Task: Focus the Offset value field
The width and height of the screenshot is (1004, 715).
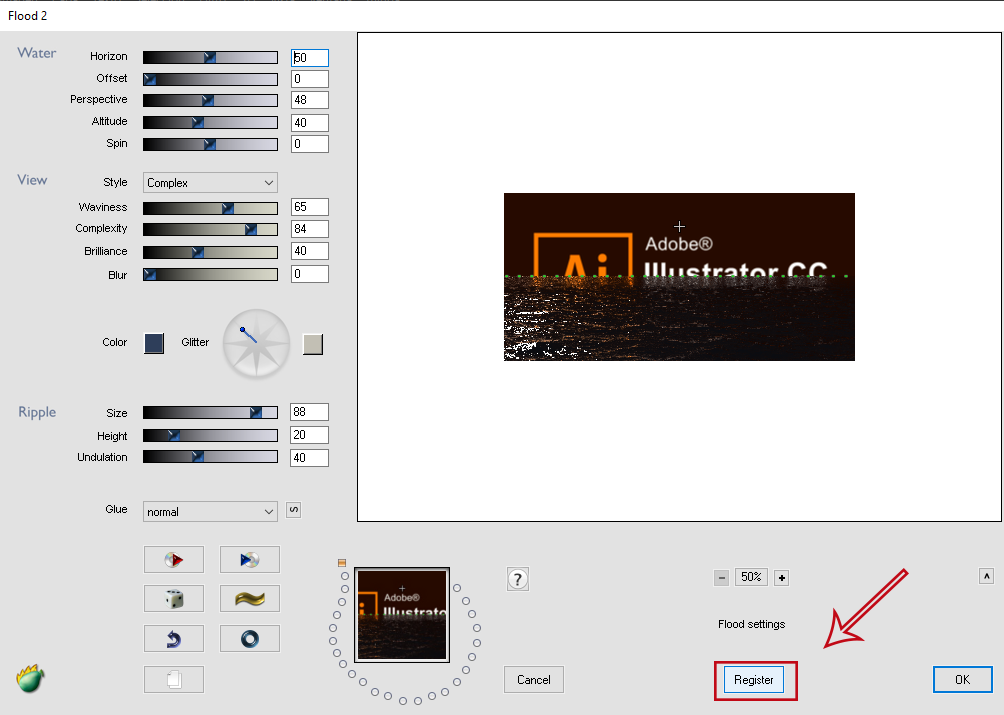Action: click(x=310, y=79)
